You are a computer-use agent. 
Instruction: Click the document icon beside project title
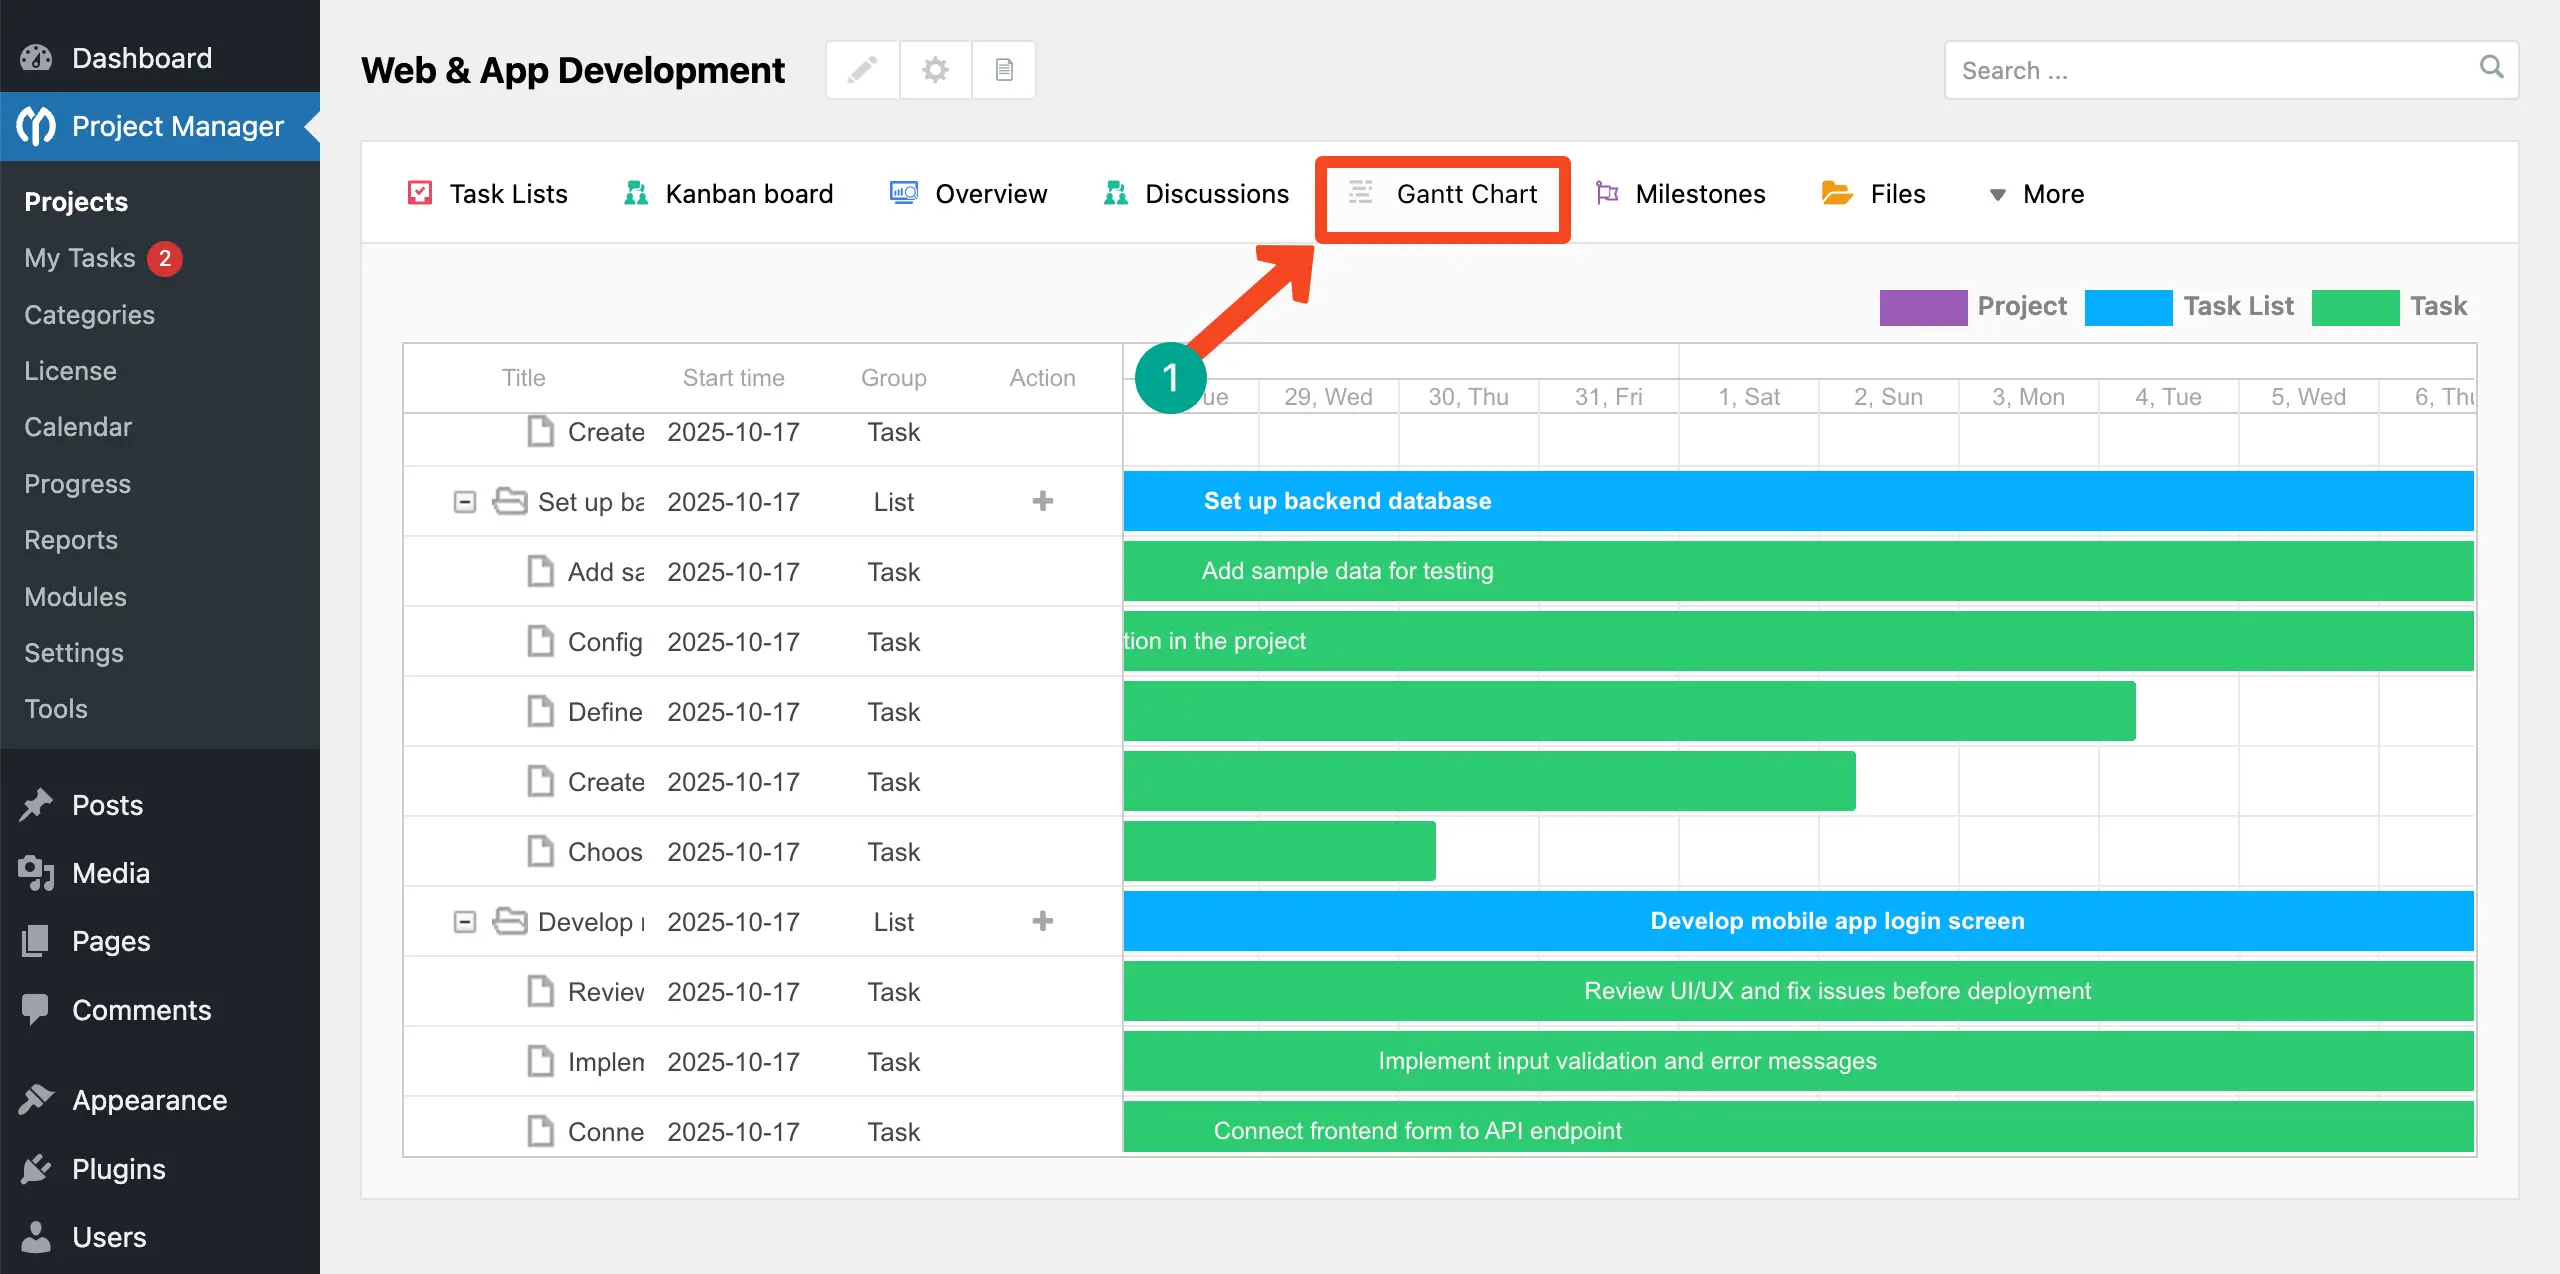pos(1004,70)
